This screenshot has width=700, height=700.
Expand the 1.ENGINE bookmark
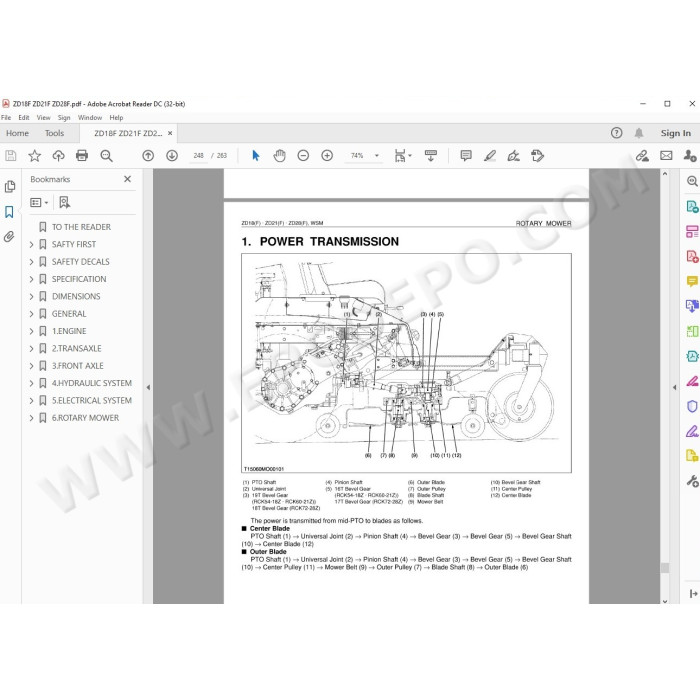[31, 331]
